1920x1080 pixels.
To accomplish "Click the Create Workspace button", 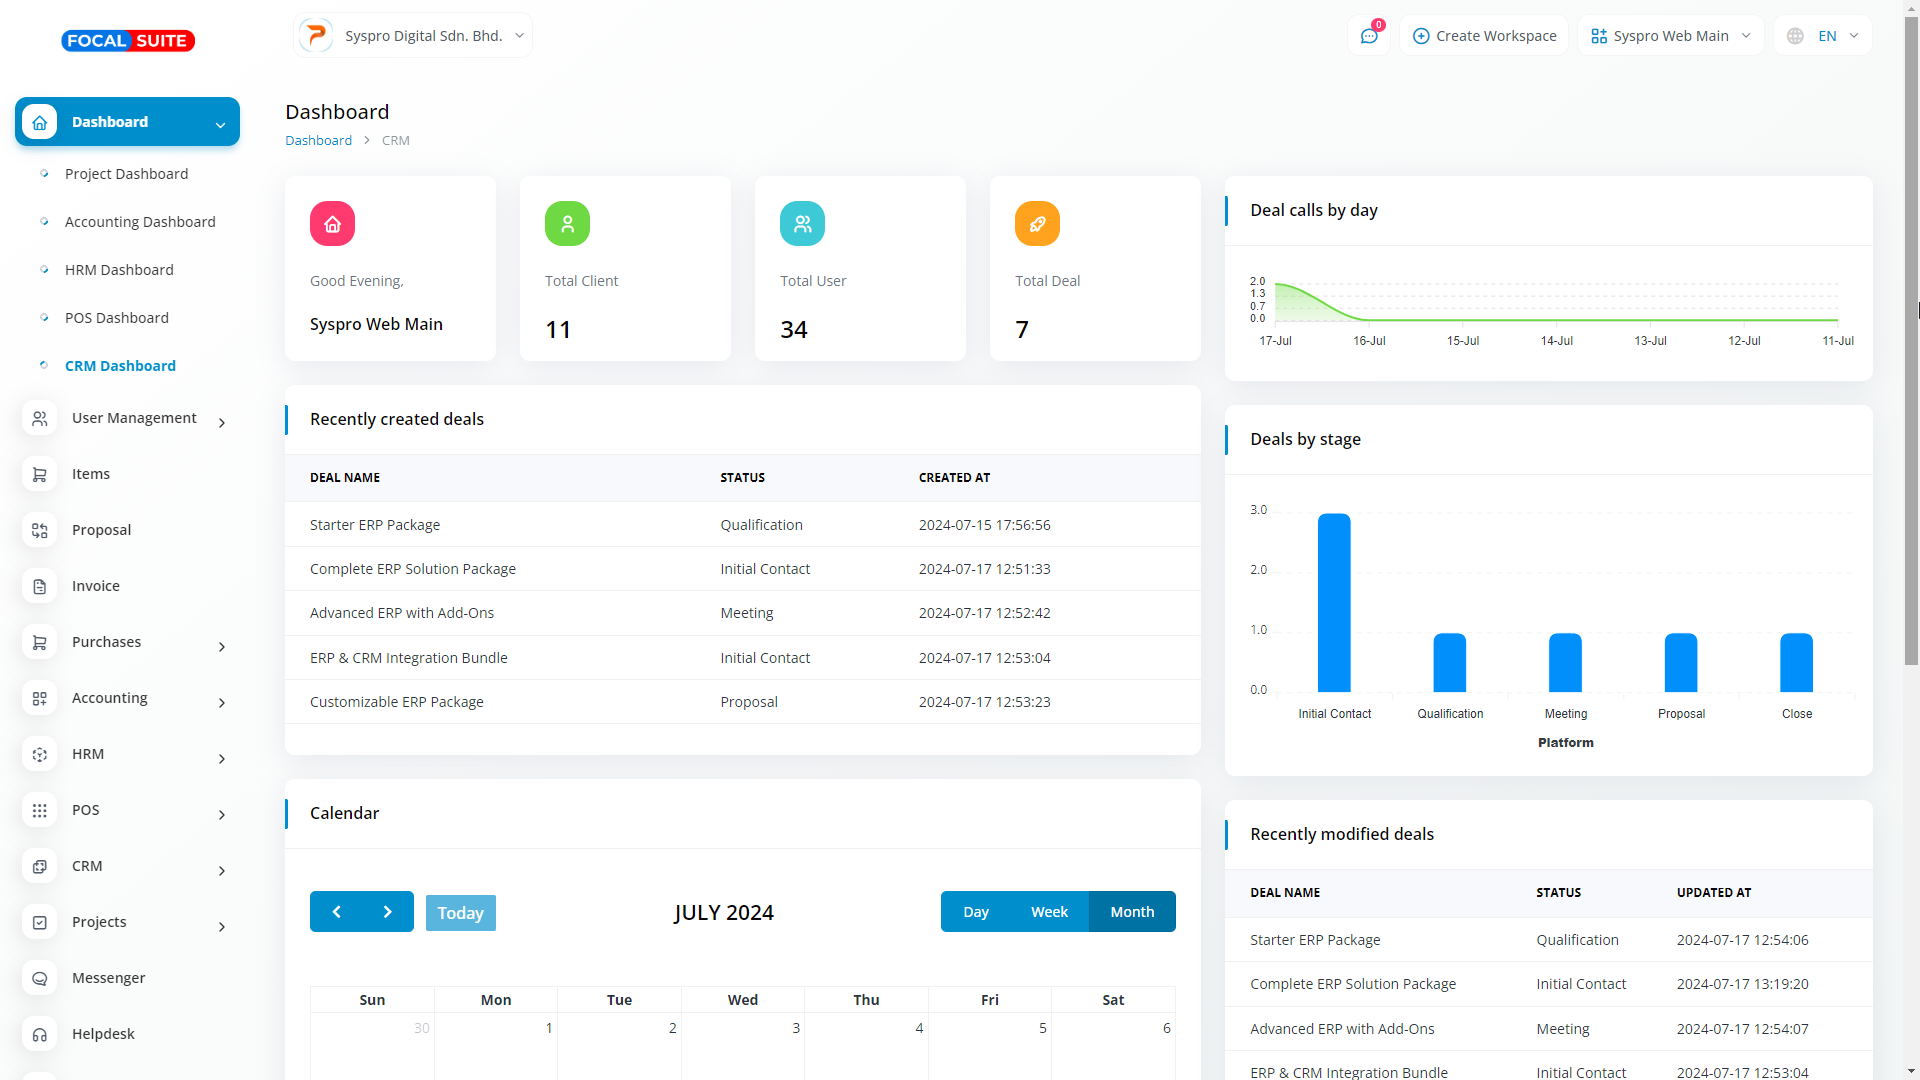I will pyautogui.click(x=1484, y=36).
